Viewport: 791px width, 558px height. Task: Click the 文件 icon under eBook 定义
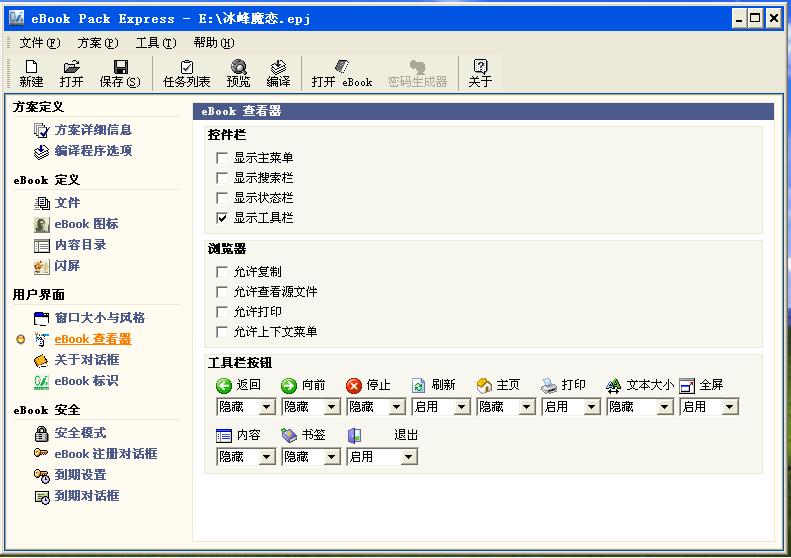click(x=41, y=203)
